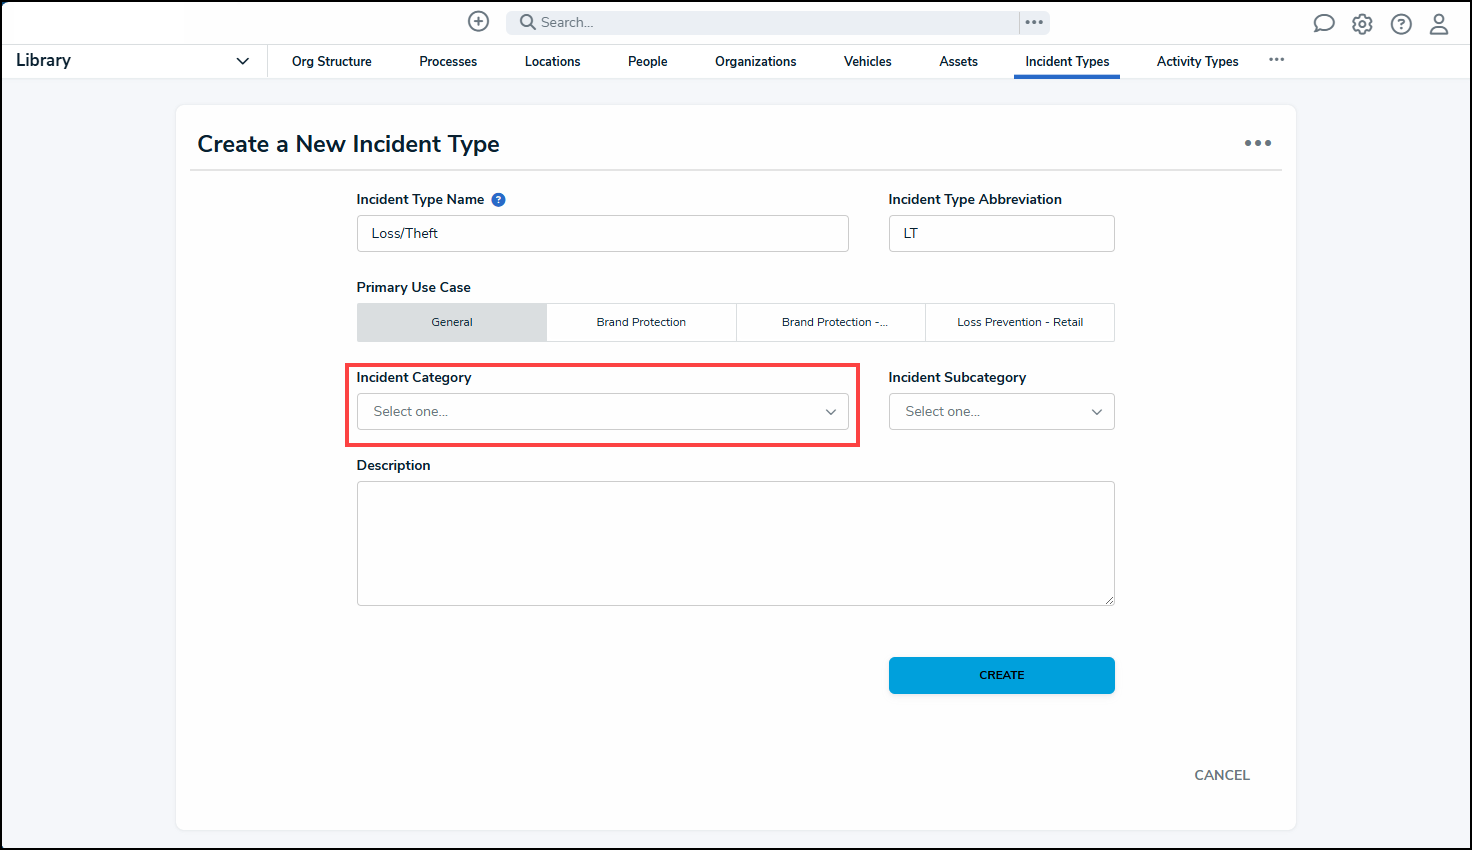Viewport: 1472px width, 850px height.
Task: Go to the Org Structure tab
Action: [331, 62]
